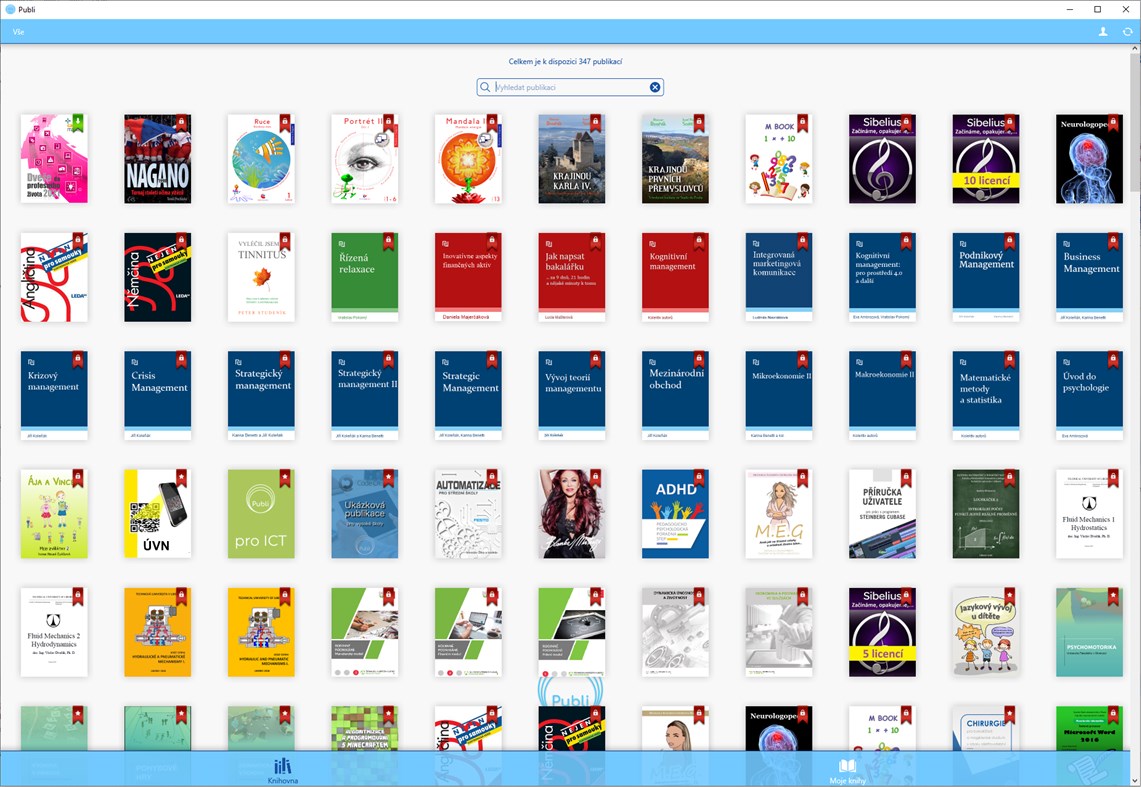This screenshot has height=787, width=1141.
Task: Click the lock ribbon on Neurologopedie cover
Action: click(1114, 122)
